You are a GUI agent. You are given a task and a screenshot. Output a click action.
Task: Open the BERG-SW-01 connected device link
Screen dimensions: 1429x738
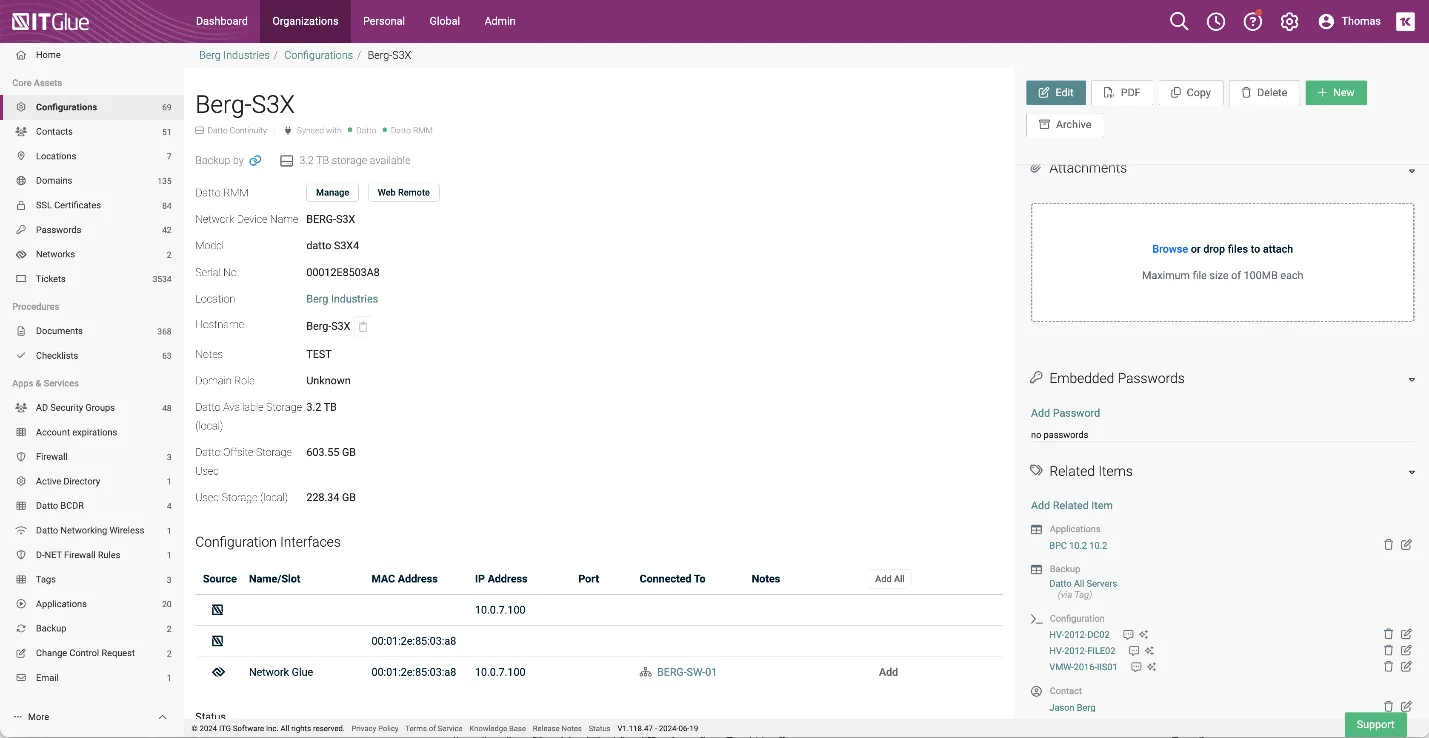[x=686, y=672]
